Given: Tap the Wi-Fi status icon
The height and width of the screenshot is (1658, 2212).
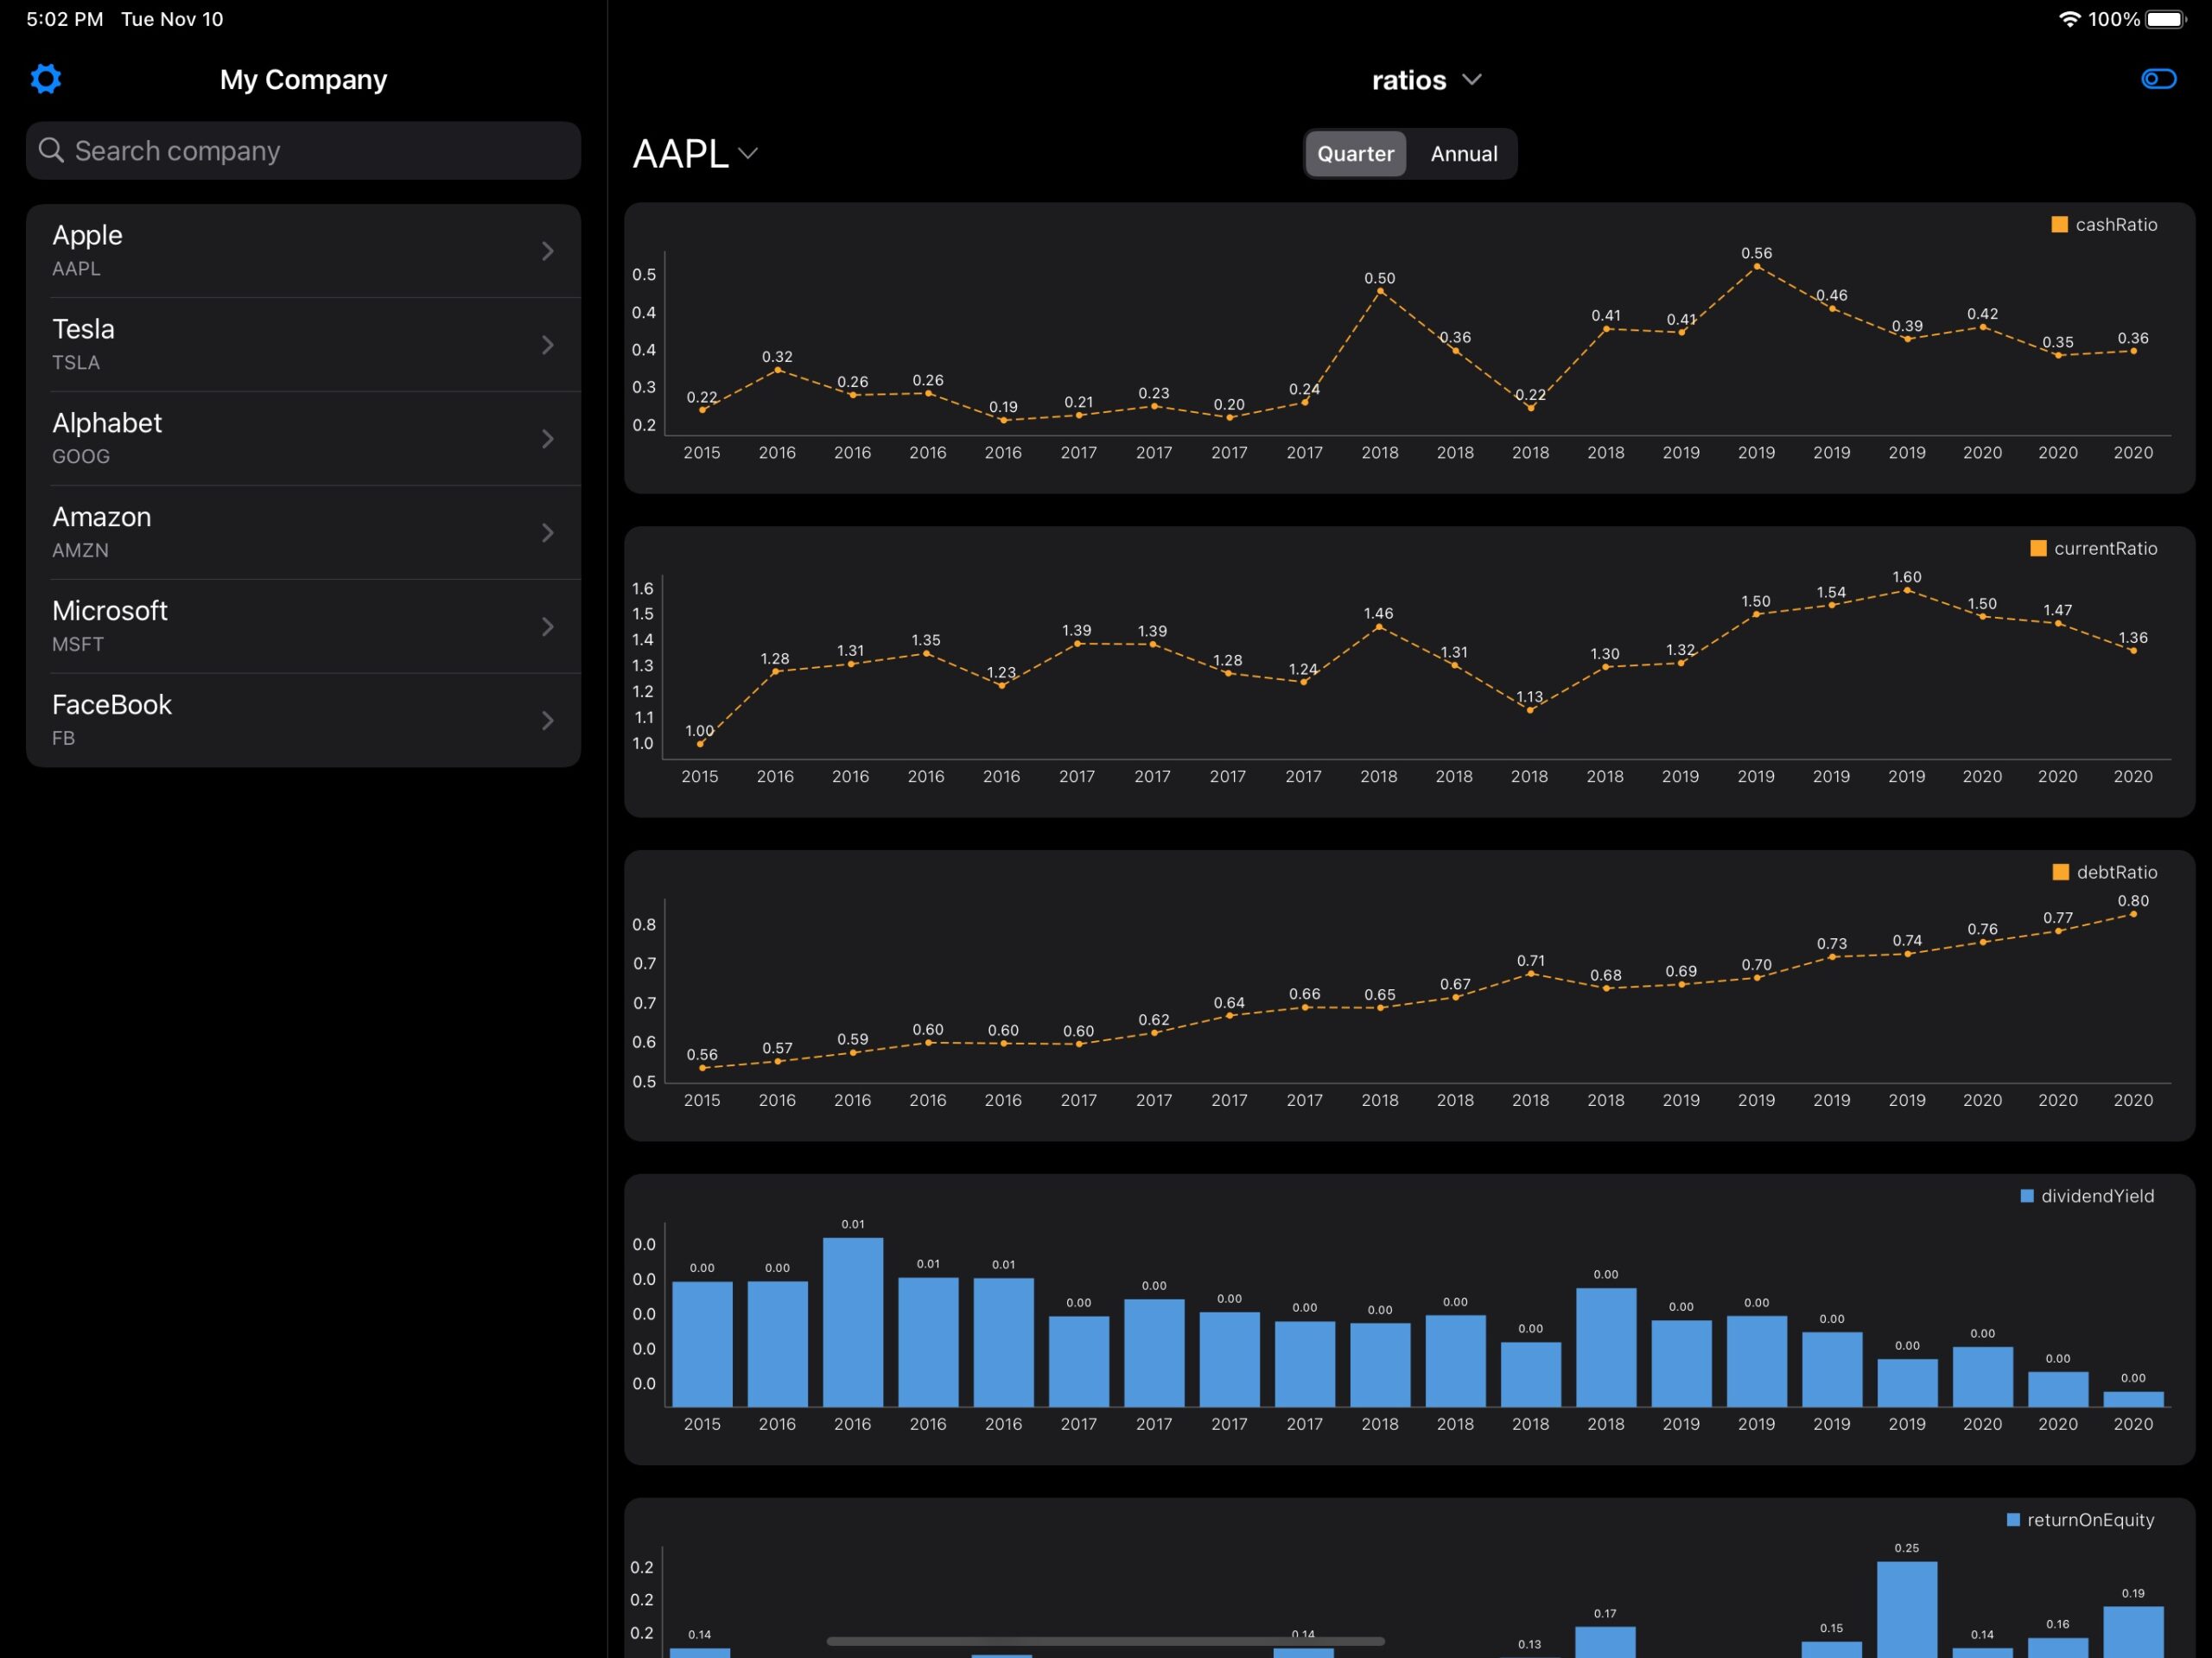Looking at the screenshot, I should [x=2069, y=19].
